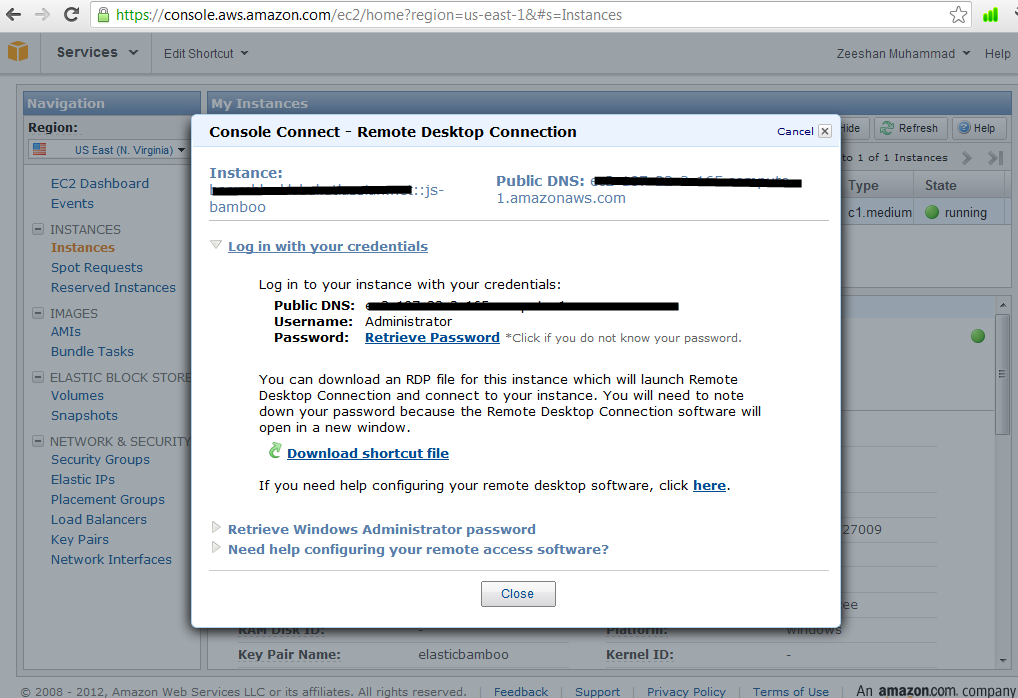Click the dialog's Cancel X icon
The width and height of the screenshot is (1018, 698).
click(824, 131)
